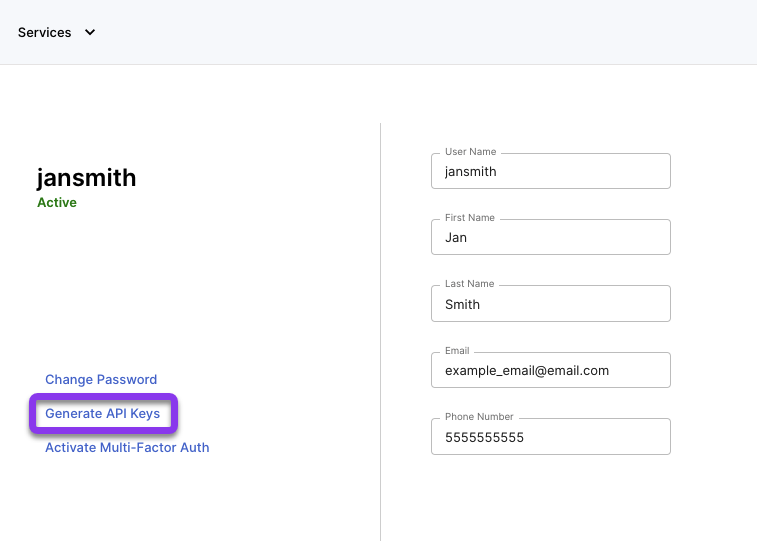Click the "Last Name" floating label
The image size is (757, 541).
coord(469,284)
